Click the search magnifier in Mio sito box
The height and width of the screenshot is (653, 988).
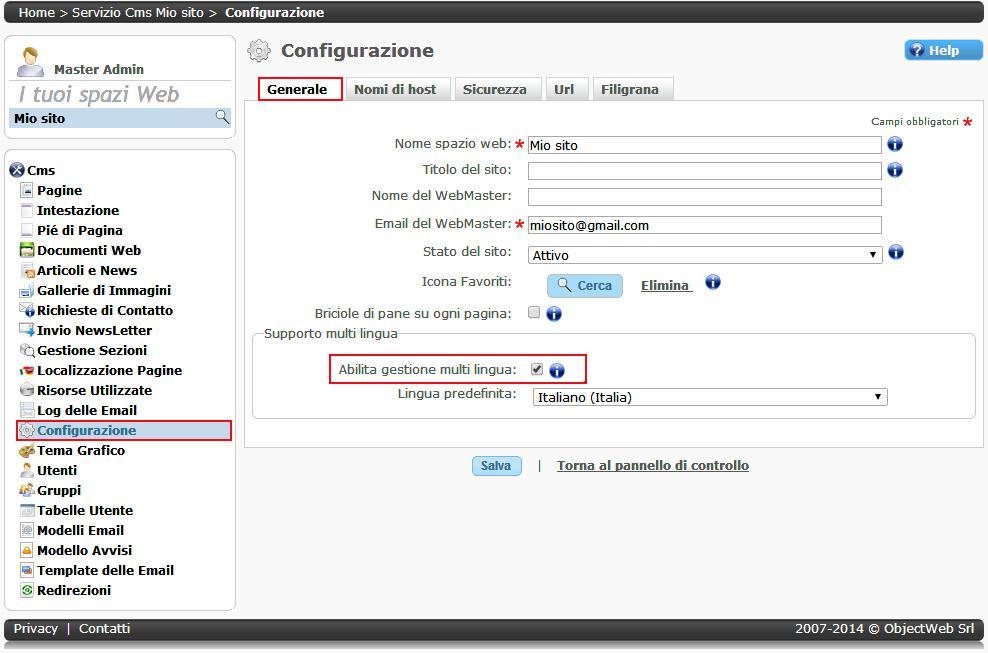(x=222, y=117)
